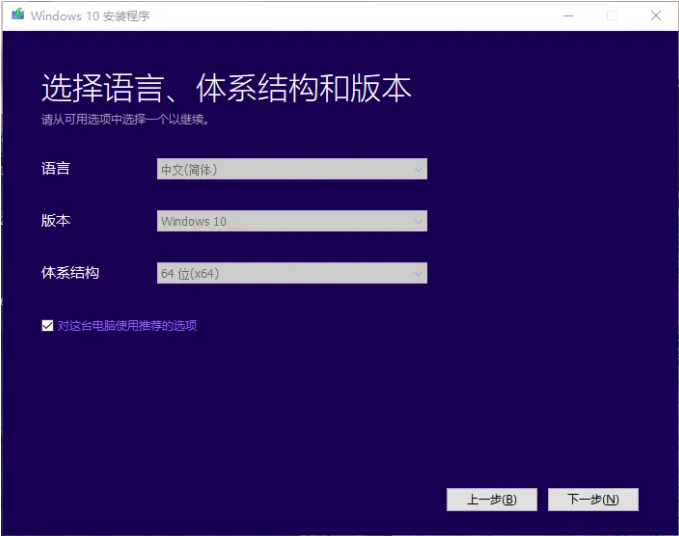This screenshot has height=536, width=679.
Task: Open the 版本 dropdown showing Windows 10
Action: 292,221
